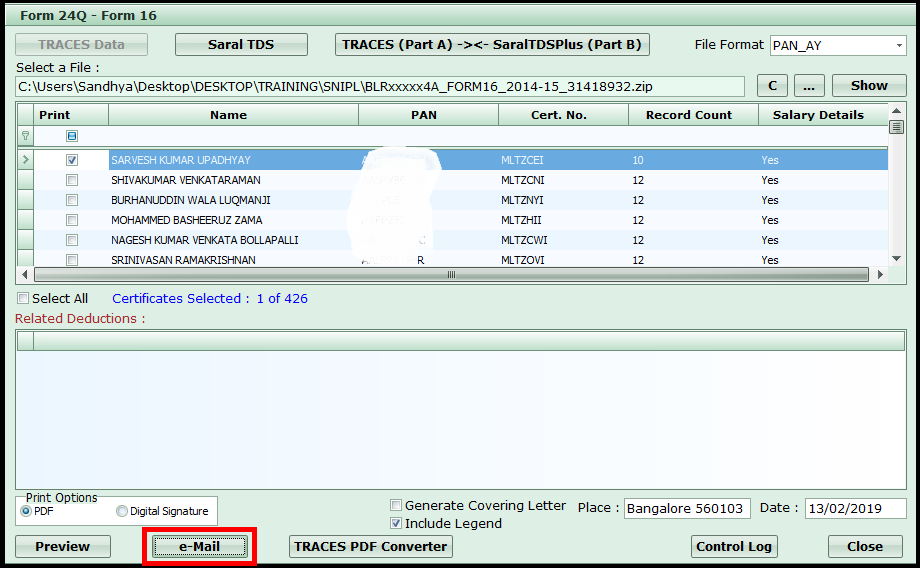The width and height of the screenshot is (920, 568).
Task: Sort by the Record Count column header
Action: [694, 115]
